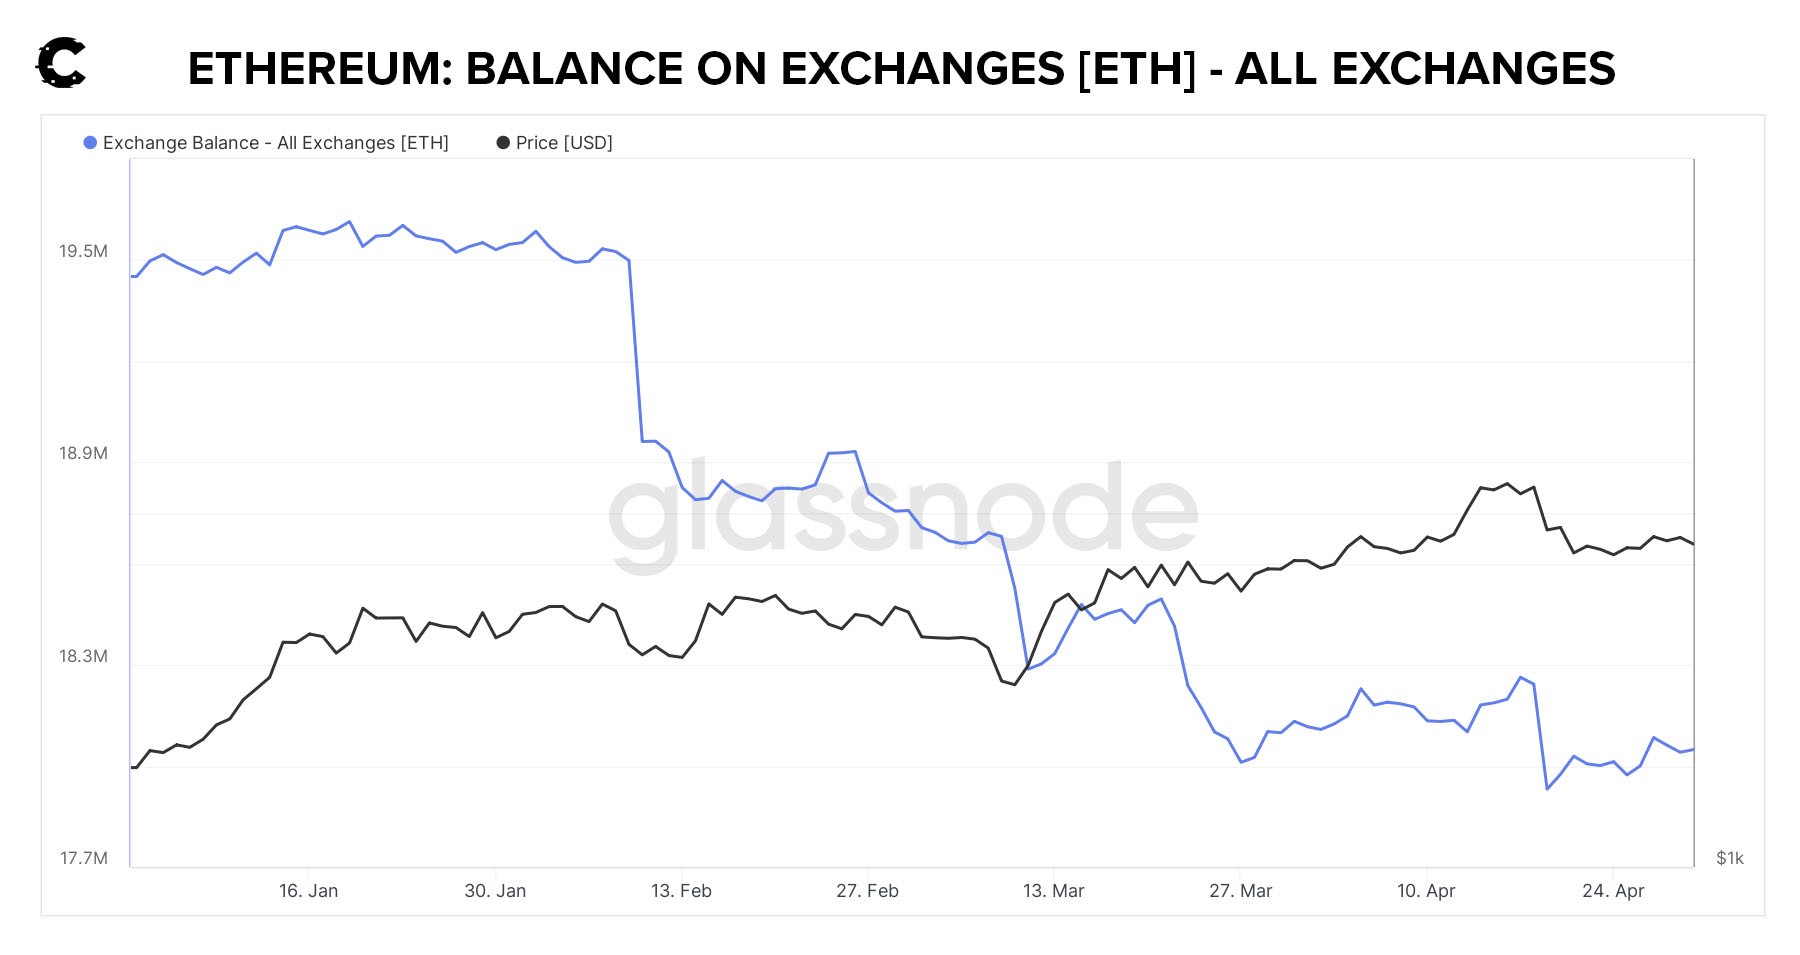This screenshot has height=955, width=1800.
Task: Click the 17.7M y-axis label
Action: (83, 859)
